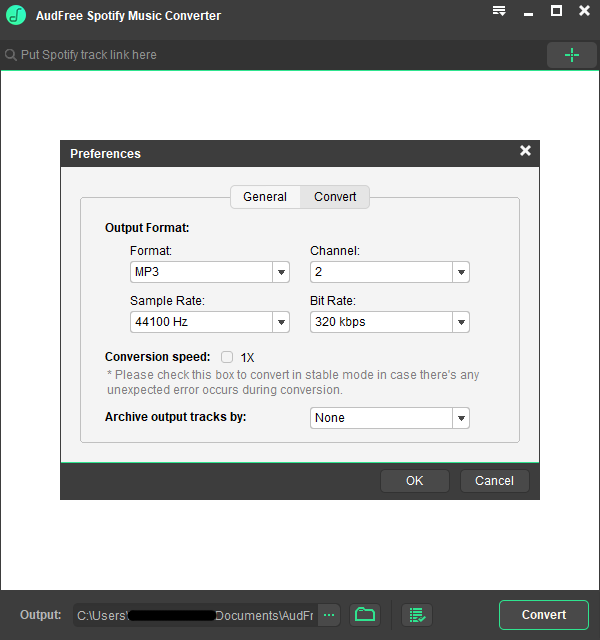600x640 pixels.
Task: Click the browse output path ellipsis button
Action: point(329,615)
